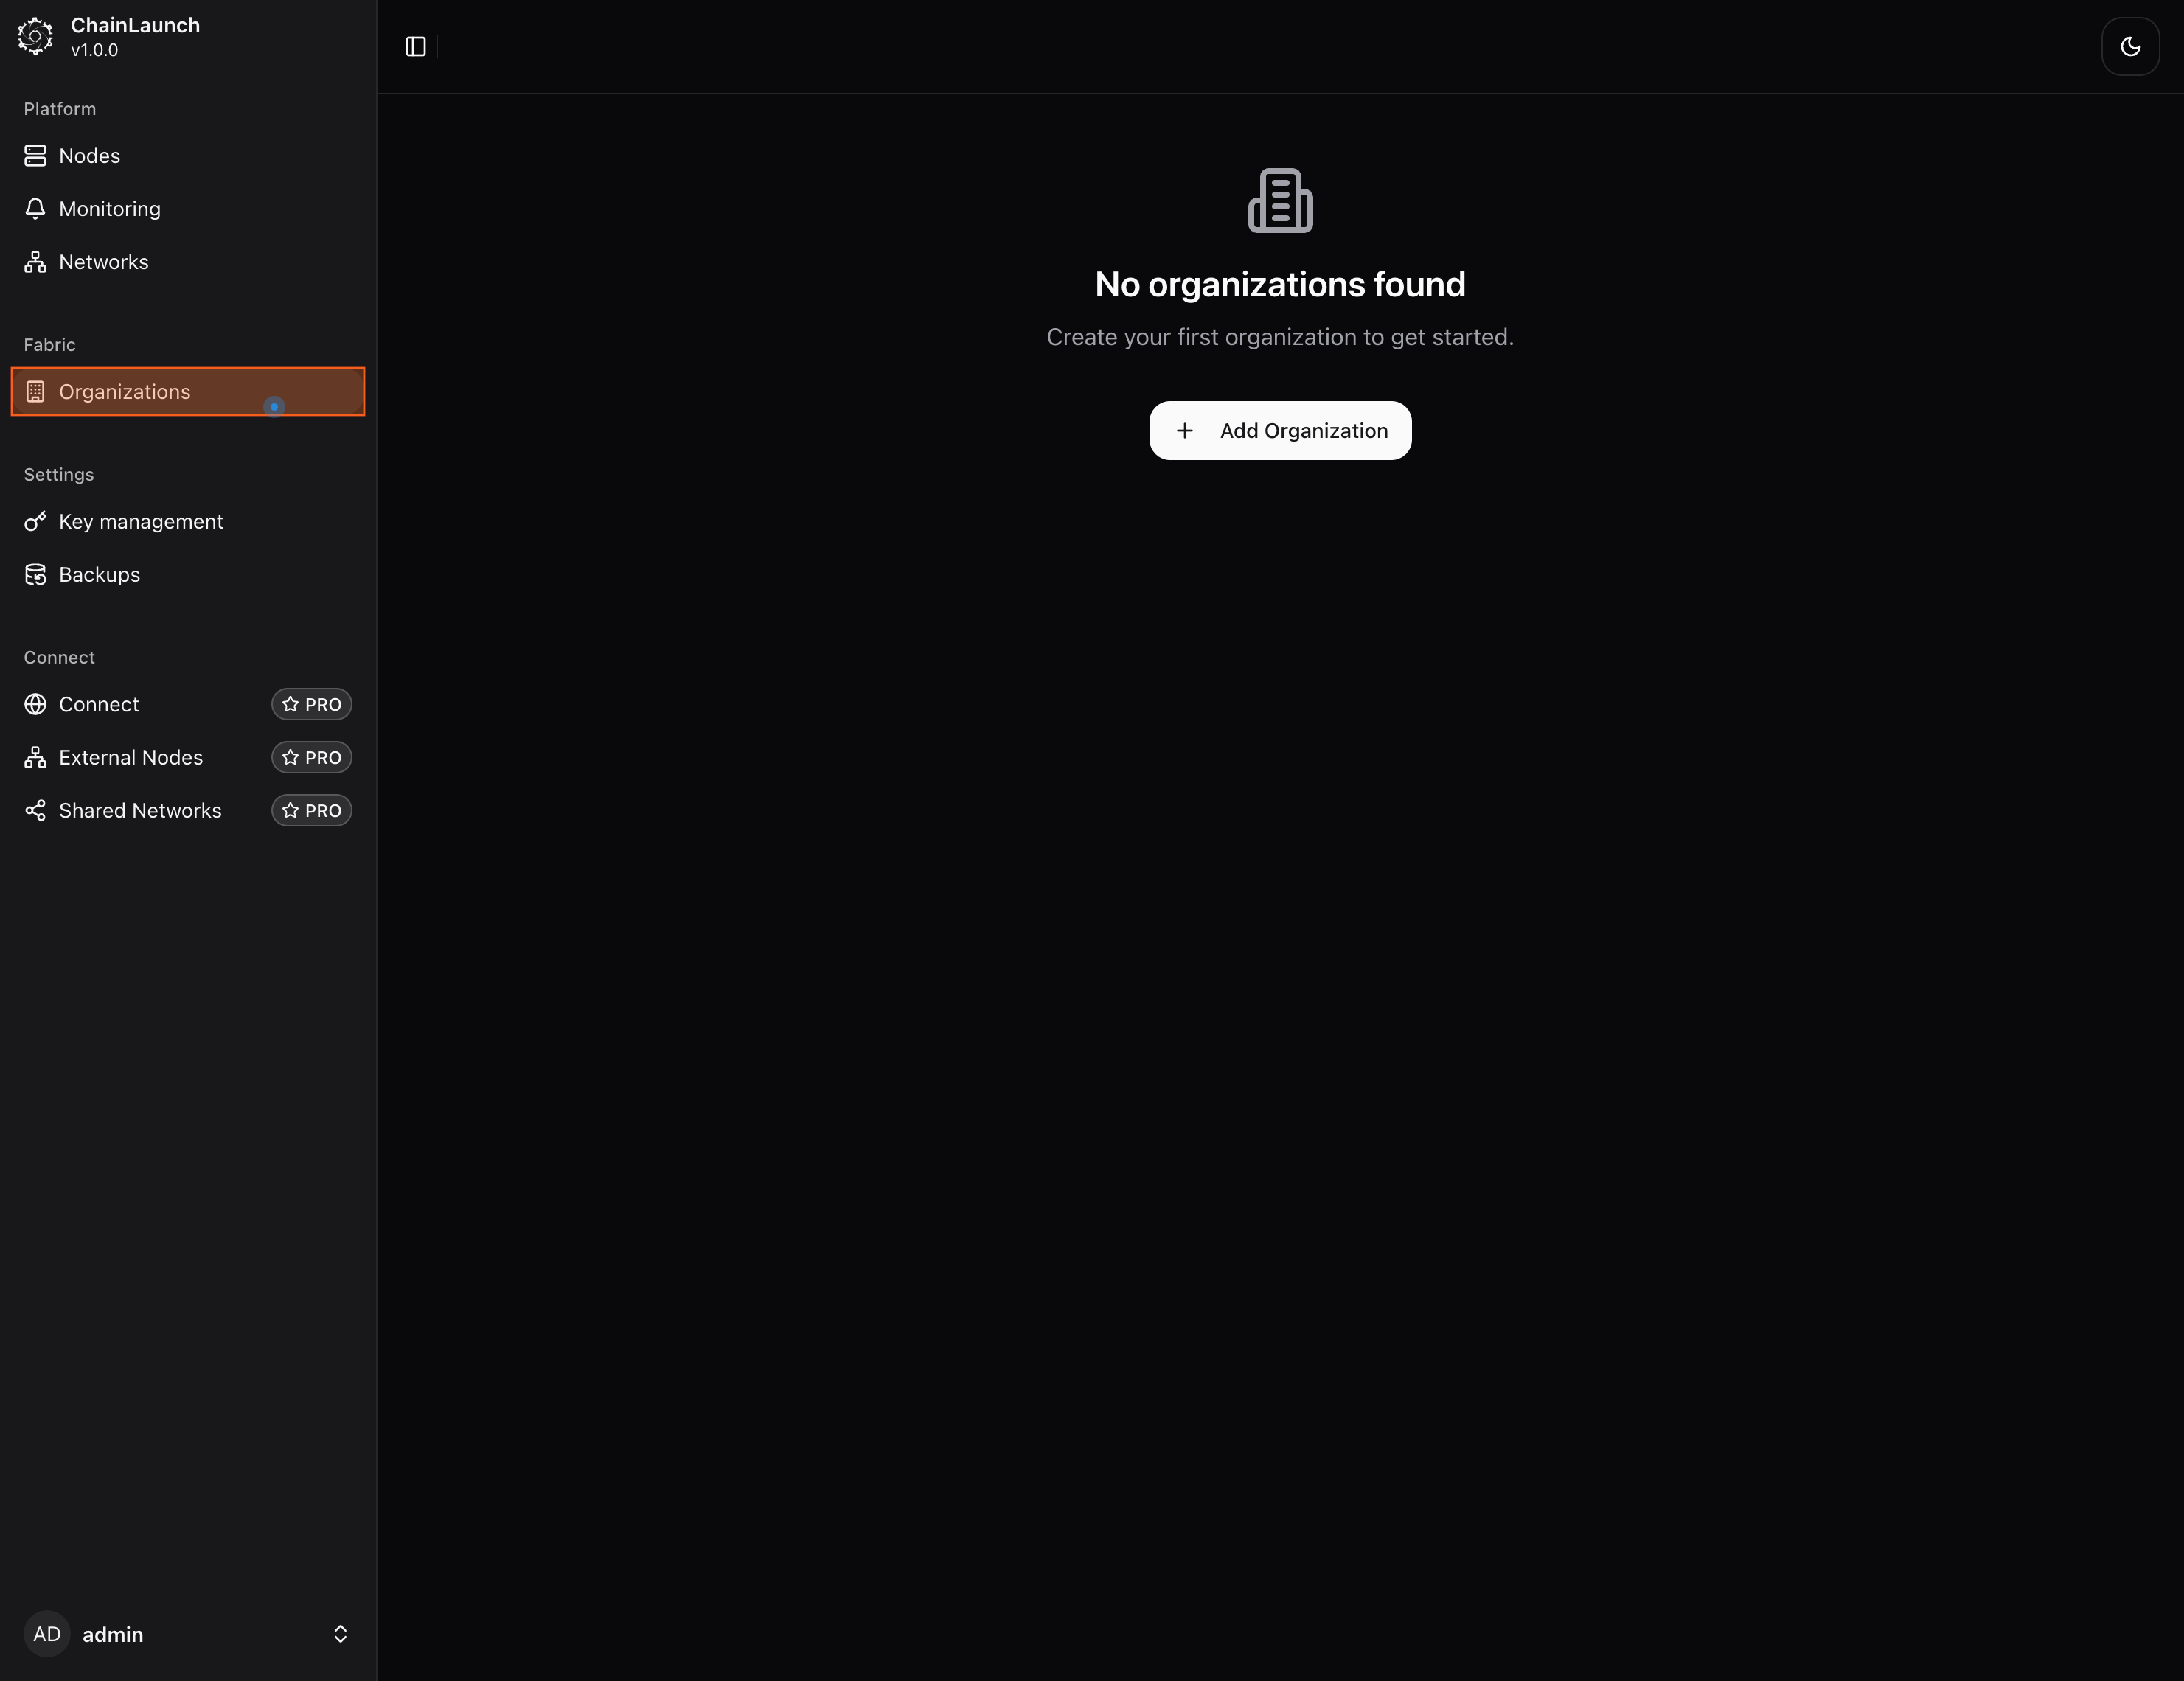Select Organizations in Fabric section
This screenshot has height=1681, width=2184.
click(x=124, y=392)
